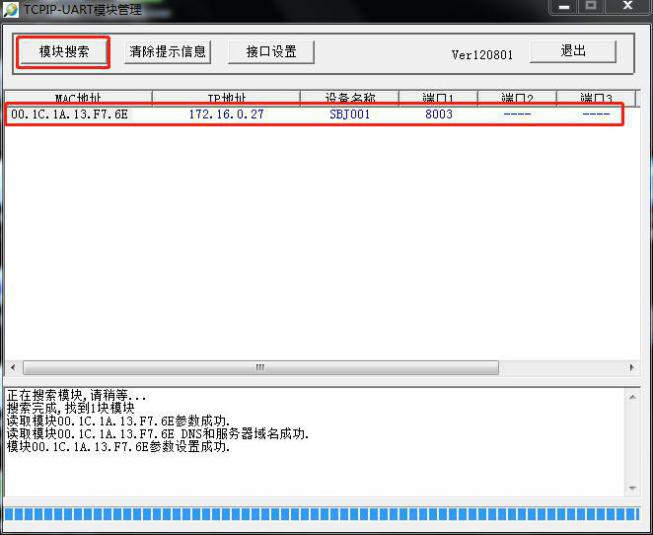
Task: Select IP address cell 172.16.0.27
Action: pos(226,114)
